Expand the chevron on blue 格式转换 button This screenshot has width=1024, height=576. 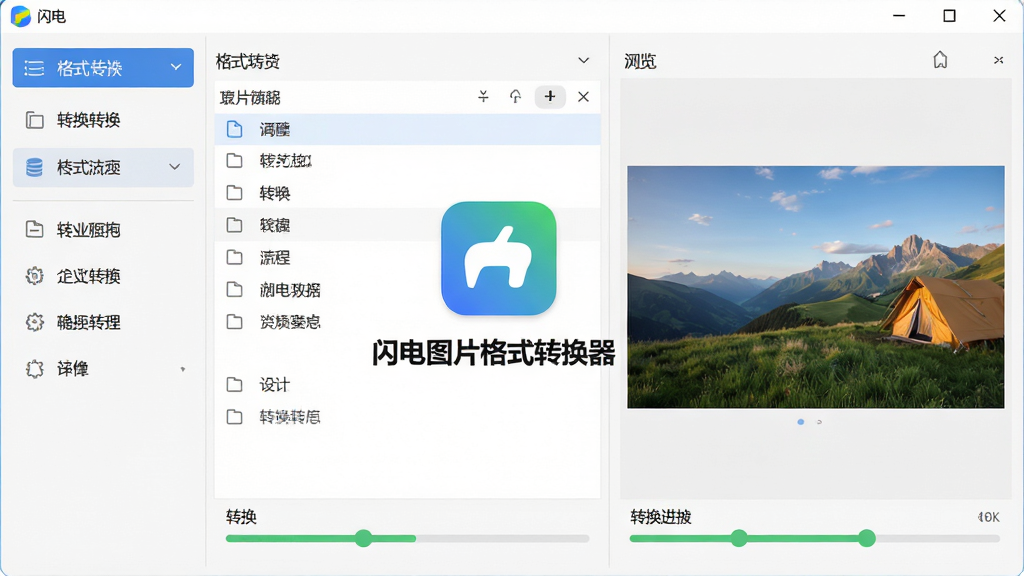pos(176,67)
